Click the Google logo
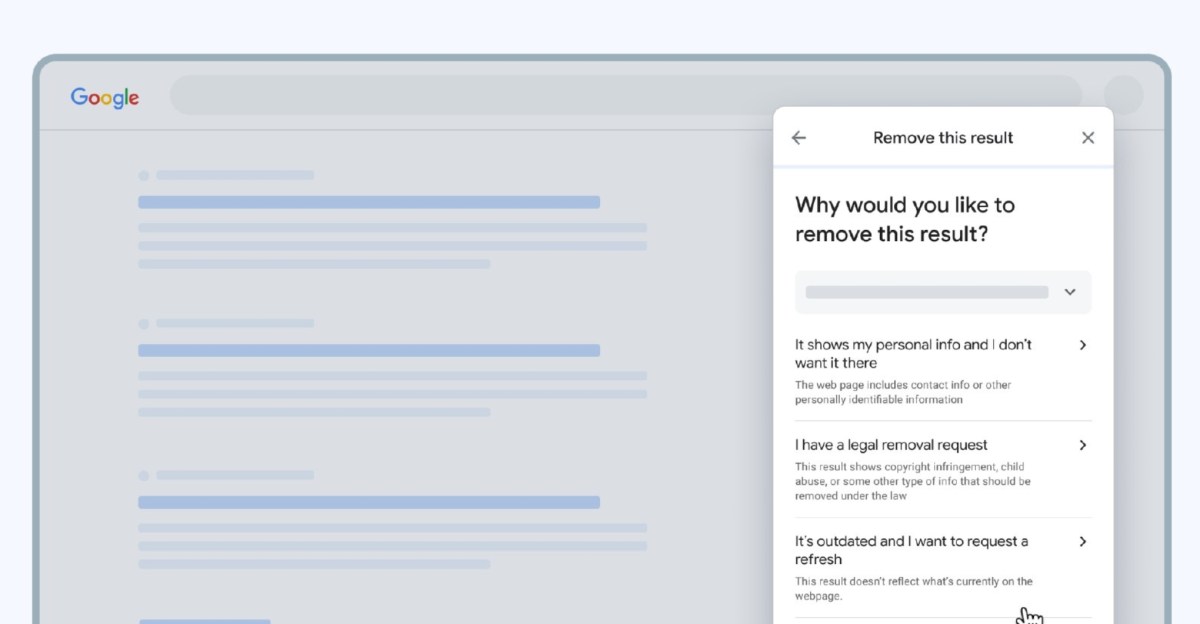Image resolution: width=1200 pixels, height=624 pixels. pos(105,97)
